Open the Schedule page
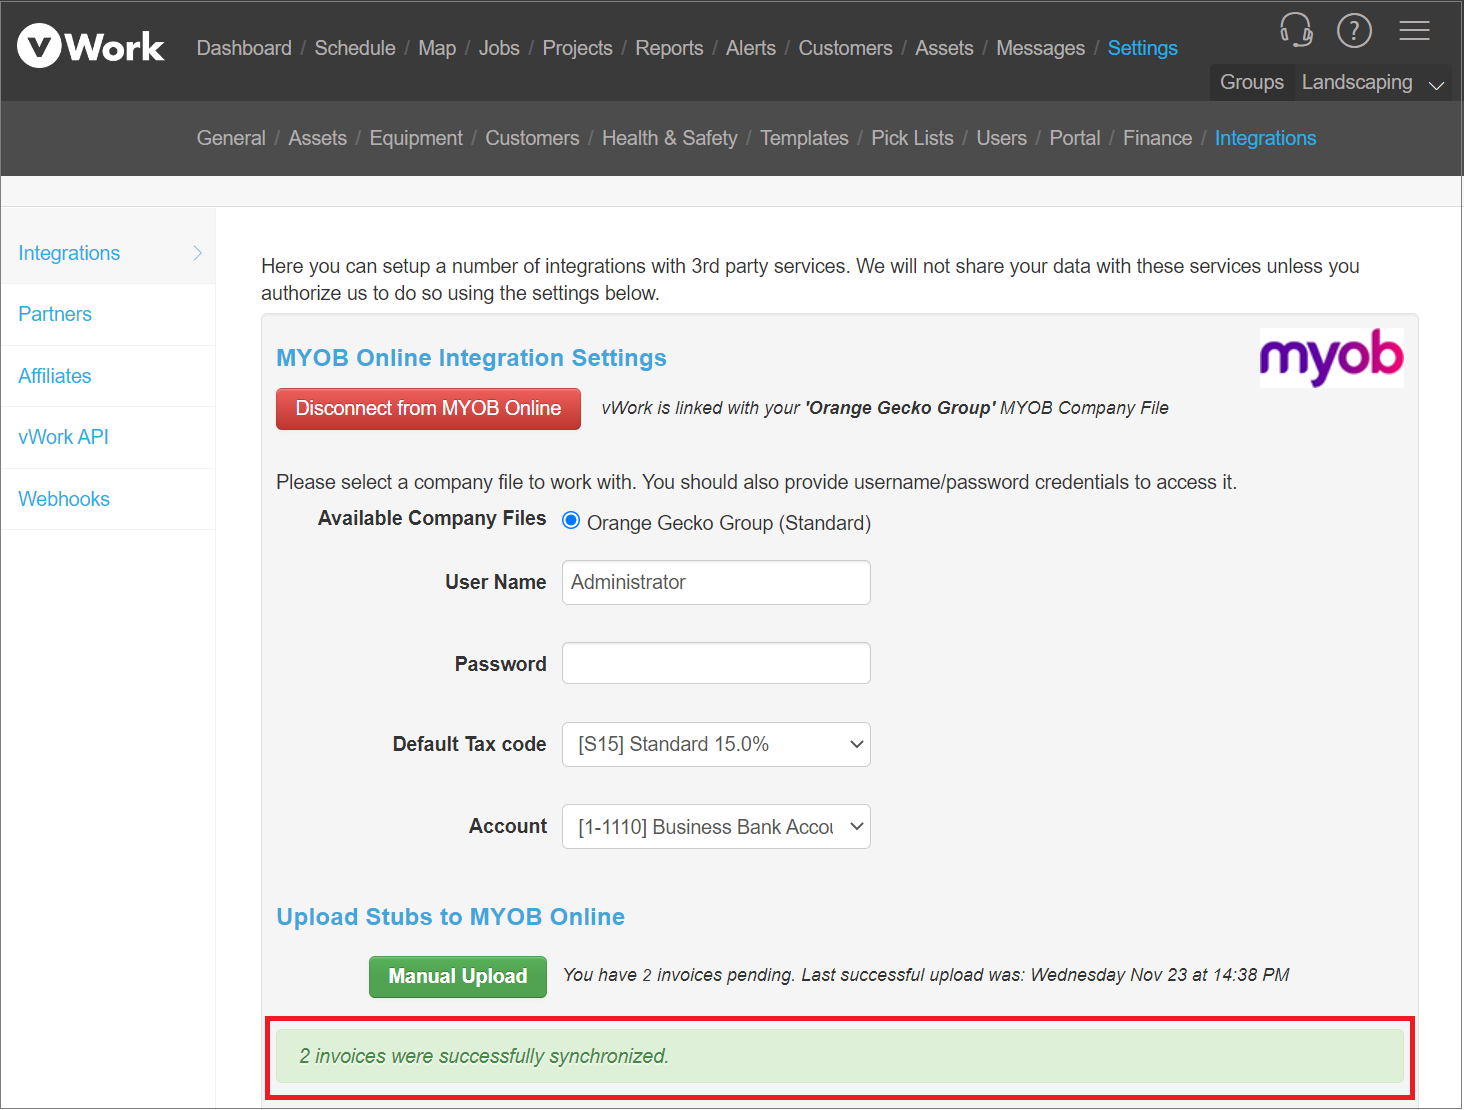 (x=355, y=48)
